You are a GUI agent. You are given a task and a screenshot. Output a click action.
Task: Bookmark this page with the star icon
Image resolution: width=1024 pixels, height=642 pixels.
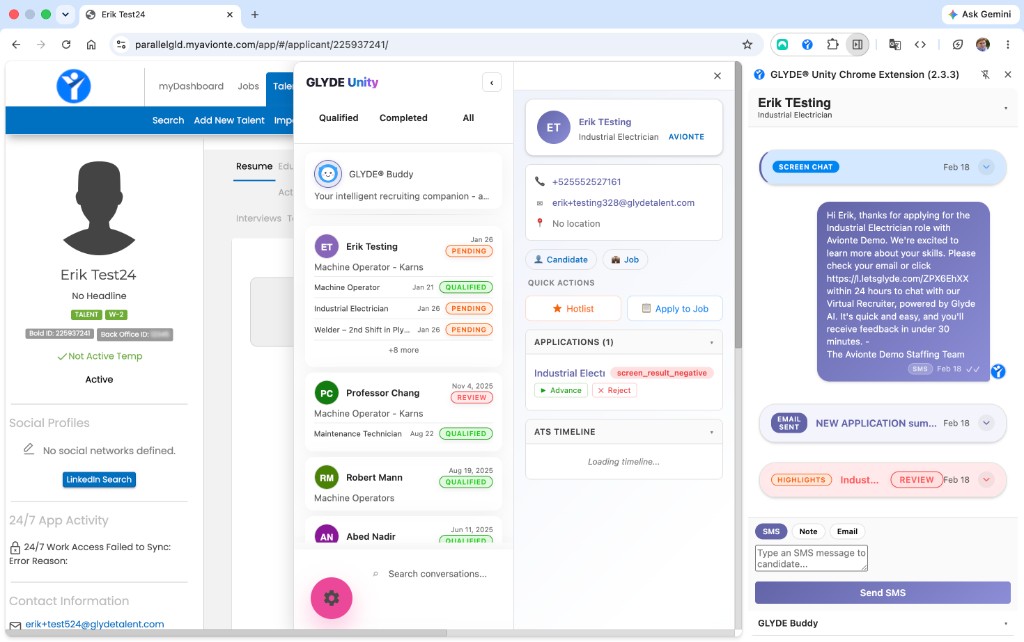pyautogui.click(x=747, y=44)
